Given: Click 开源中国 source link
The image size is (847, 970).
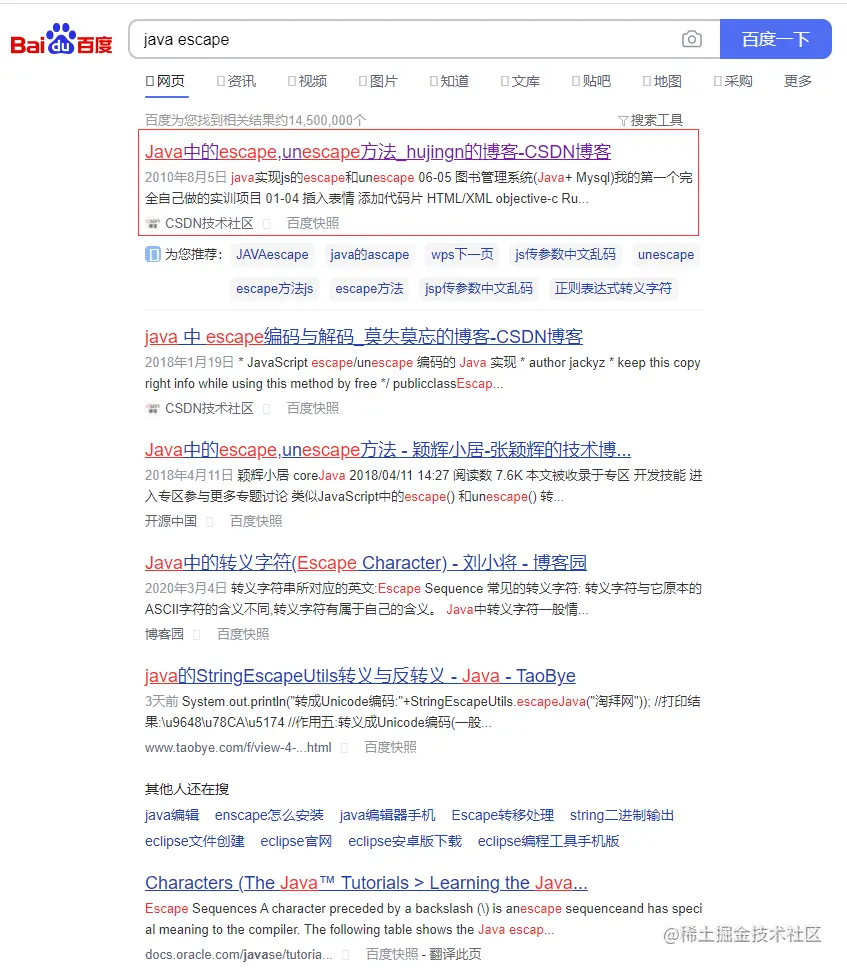Looking at the screenshot, I should 171,521.
